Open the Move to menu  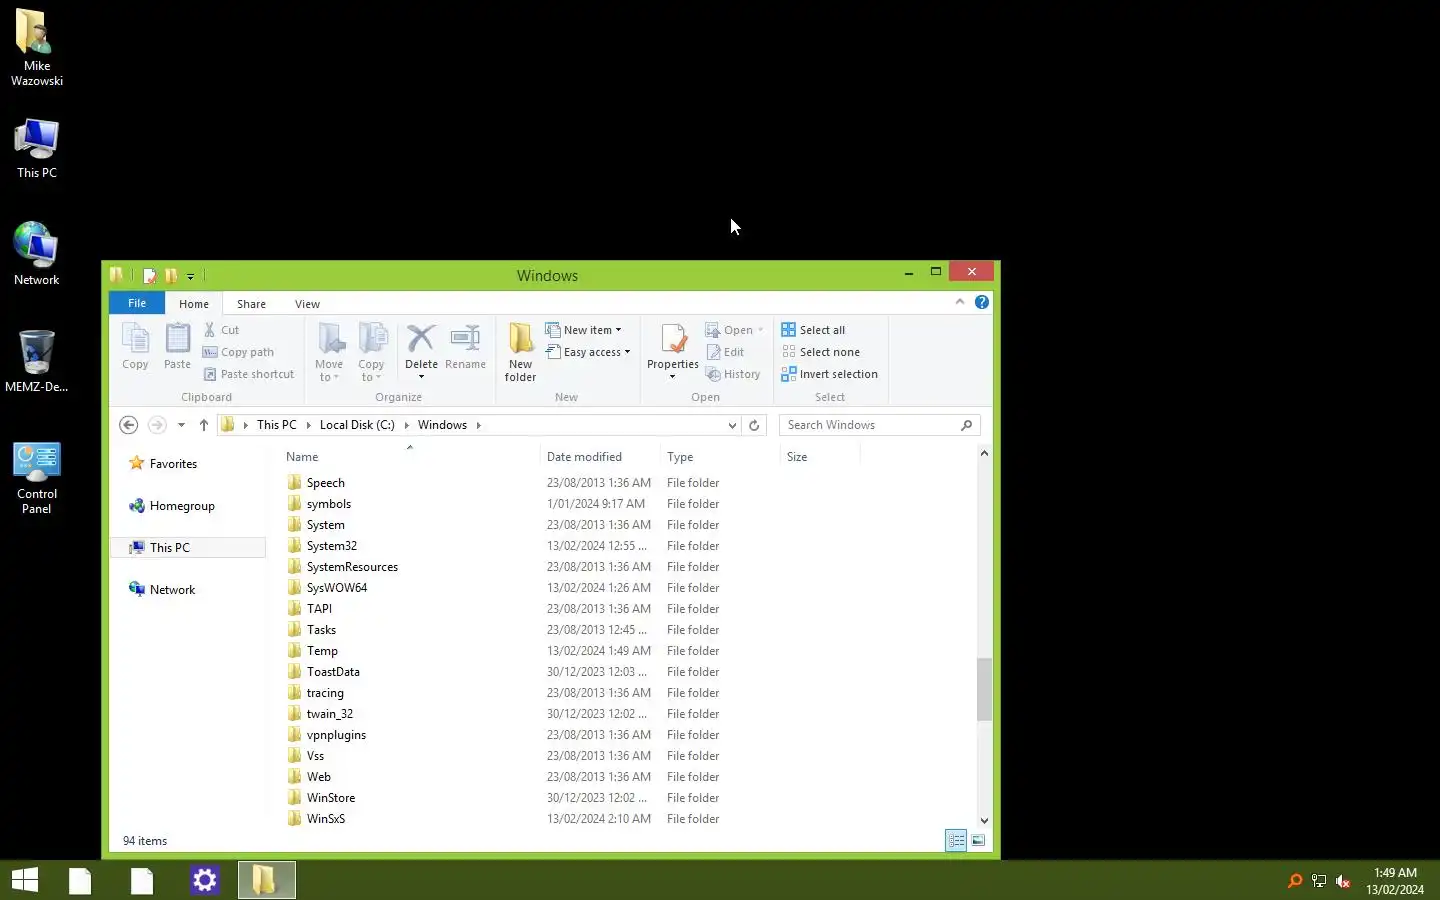pos(329,352)
